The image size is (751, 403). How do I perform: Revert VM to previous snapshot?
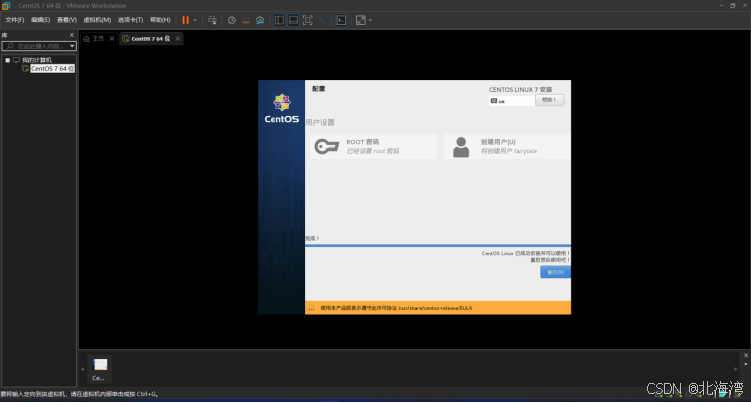[246, 20]
